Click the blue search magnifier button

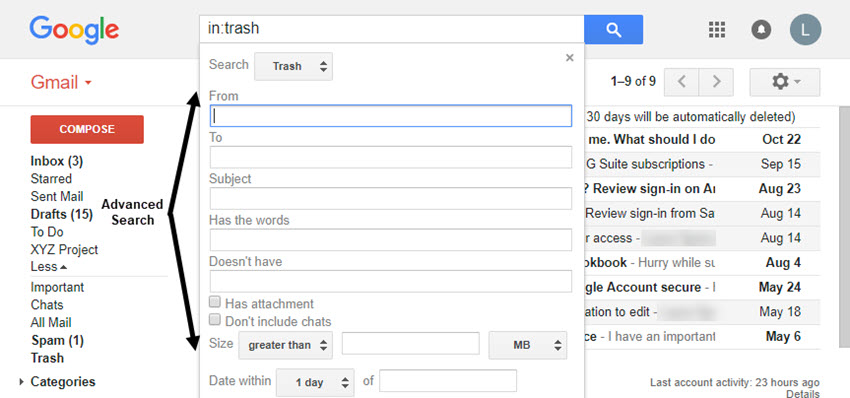(x=613, y=29)
